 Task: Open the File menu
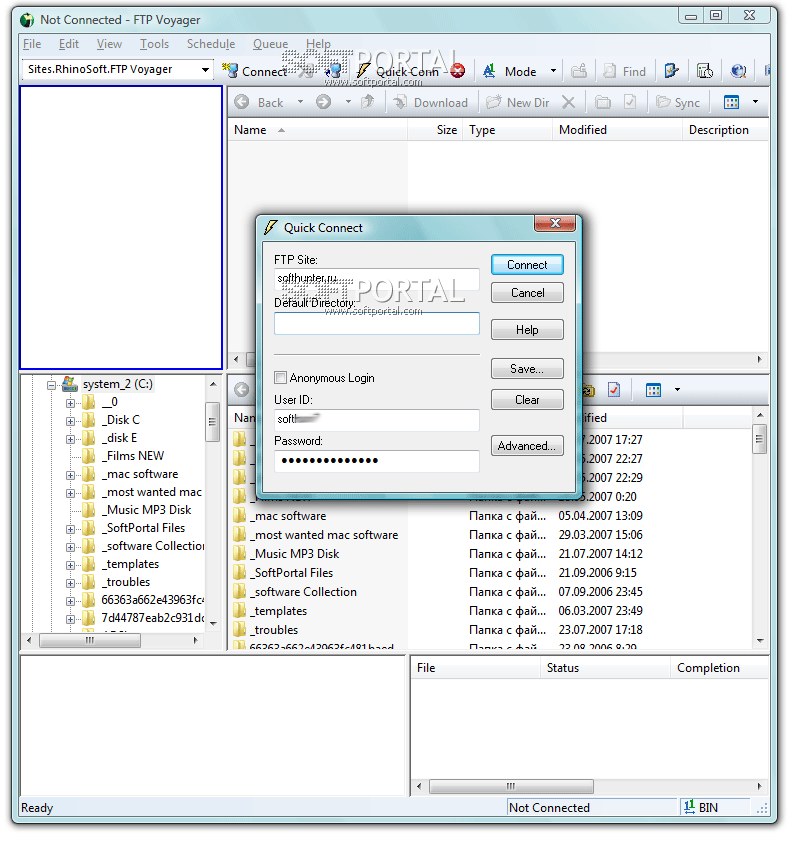pyautogui.click(x=32, y=44)
